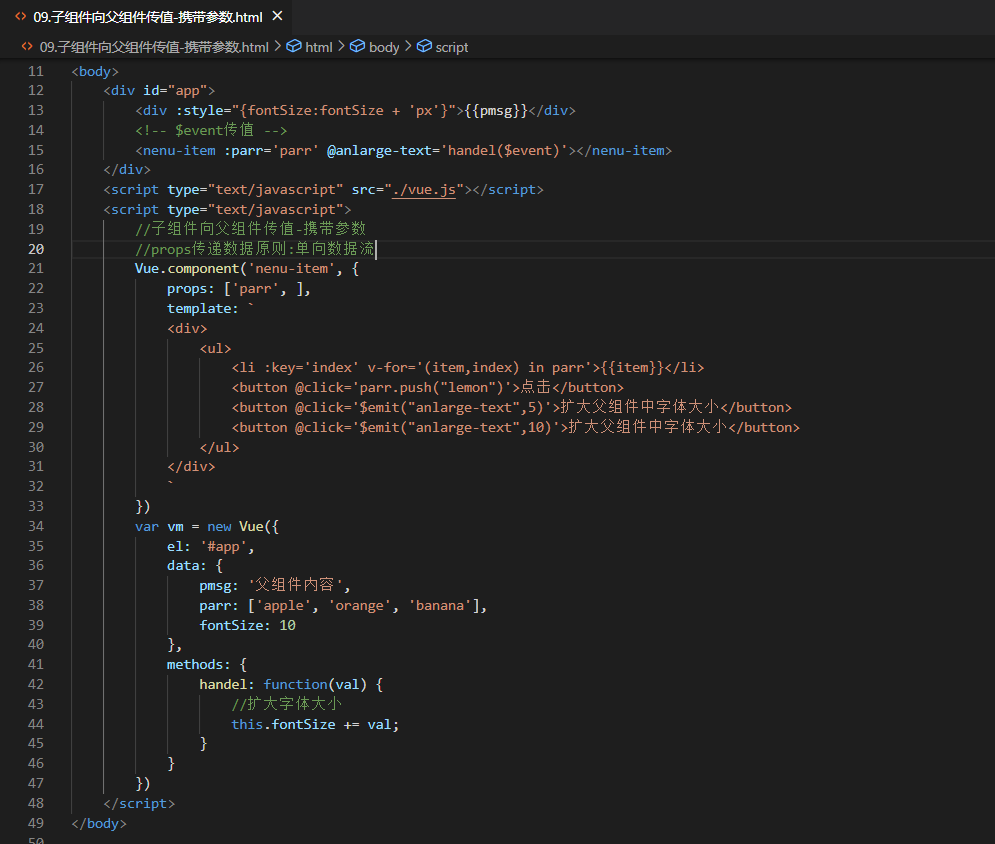
Task: Click the HTML file icon in the editor tab
Action: point(20,17)
